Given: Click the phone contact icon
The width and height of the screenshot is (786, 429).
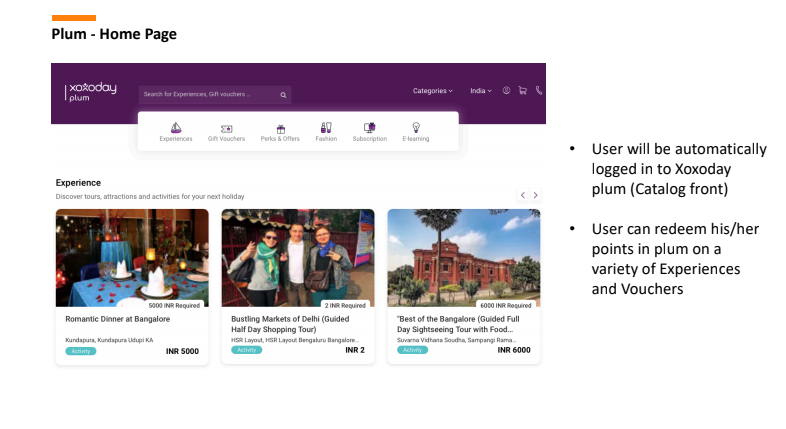Looking at the screenshot, I should pyautogui.click(x=539, y=91).
